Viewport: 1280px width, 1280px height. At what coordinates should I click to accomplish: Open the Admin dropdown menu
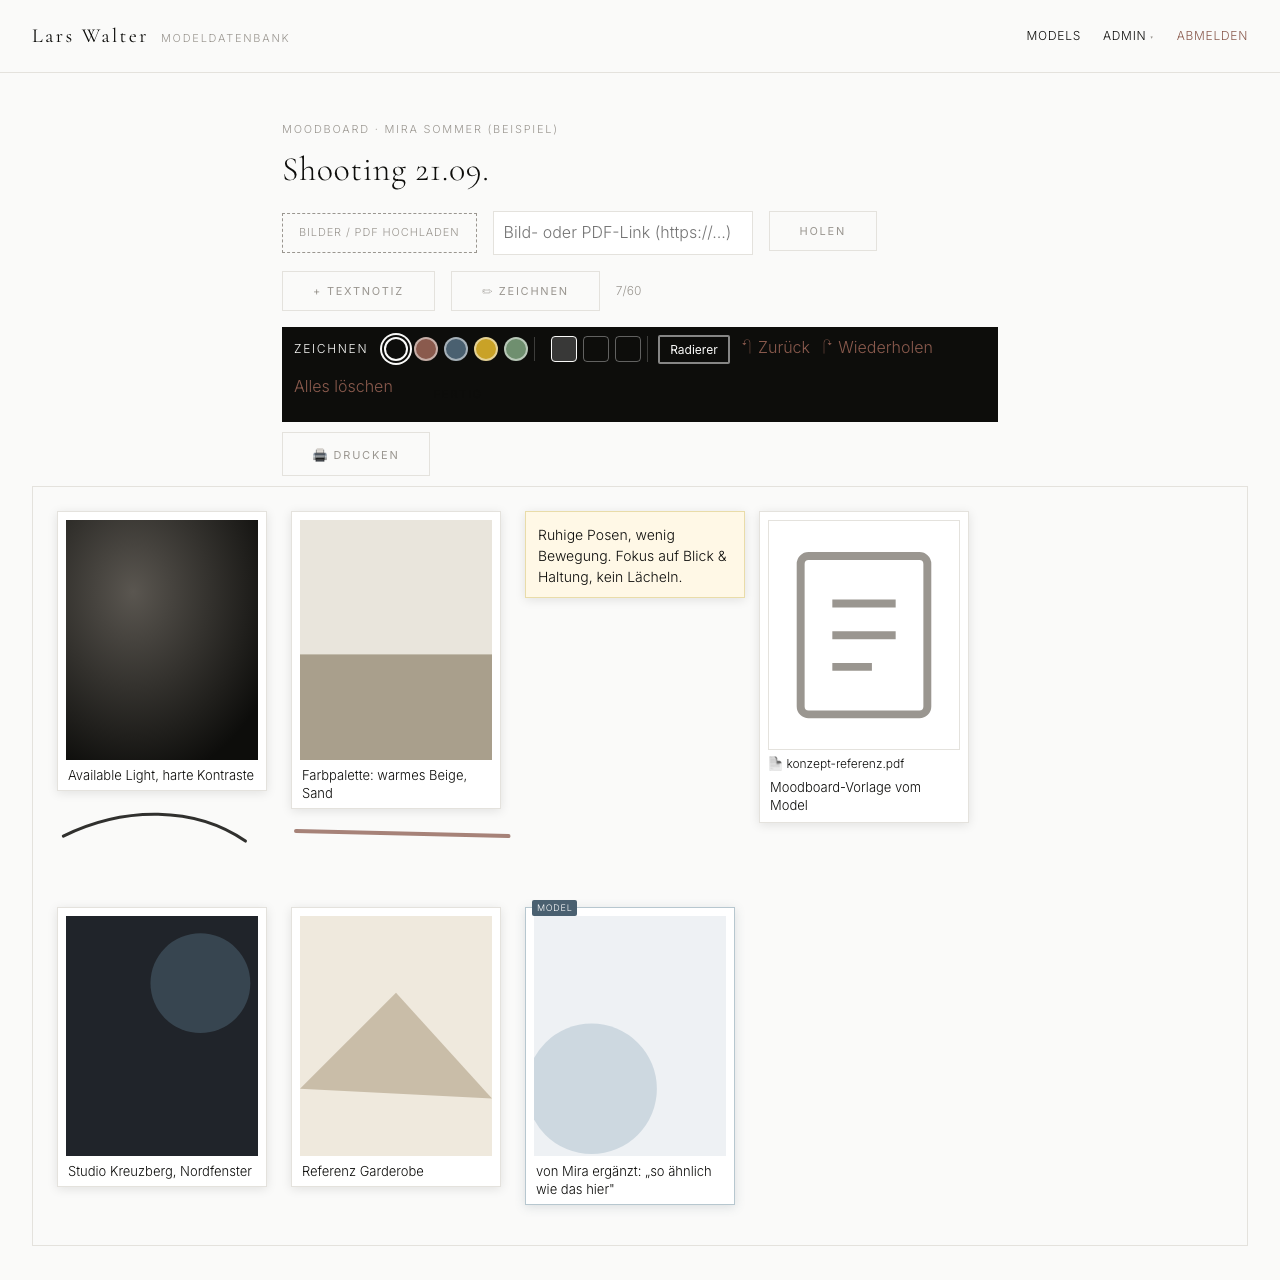click(x=1127, y=36)
